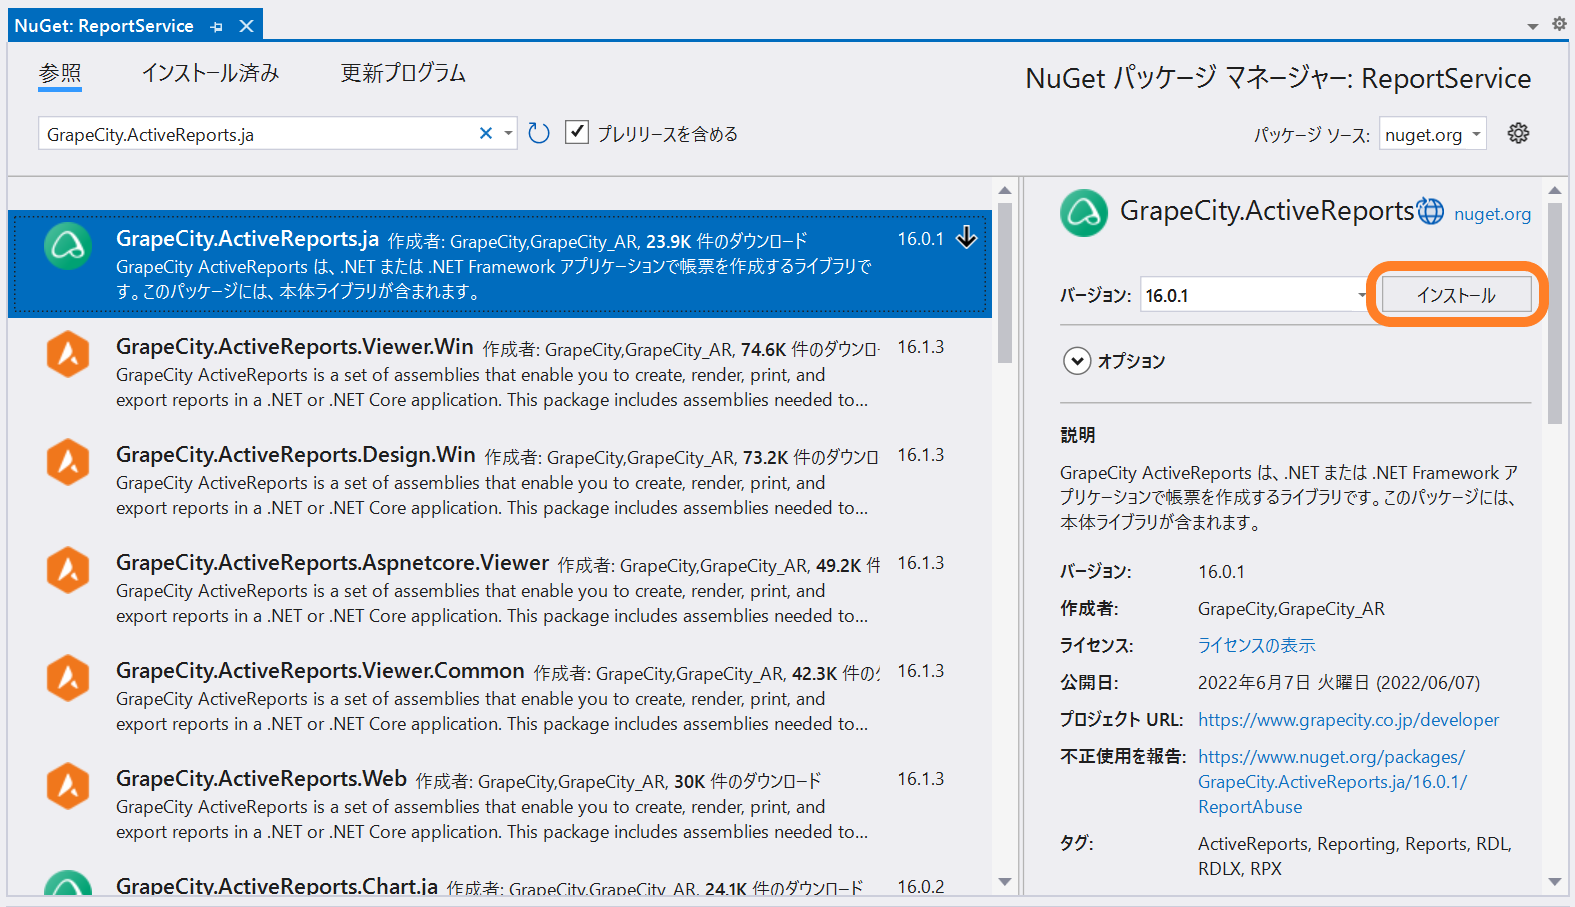Click the detail pane green package logo
1575x907 pixels.
[1084, 213]
